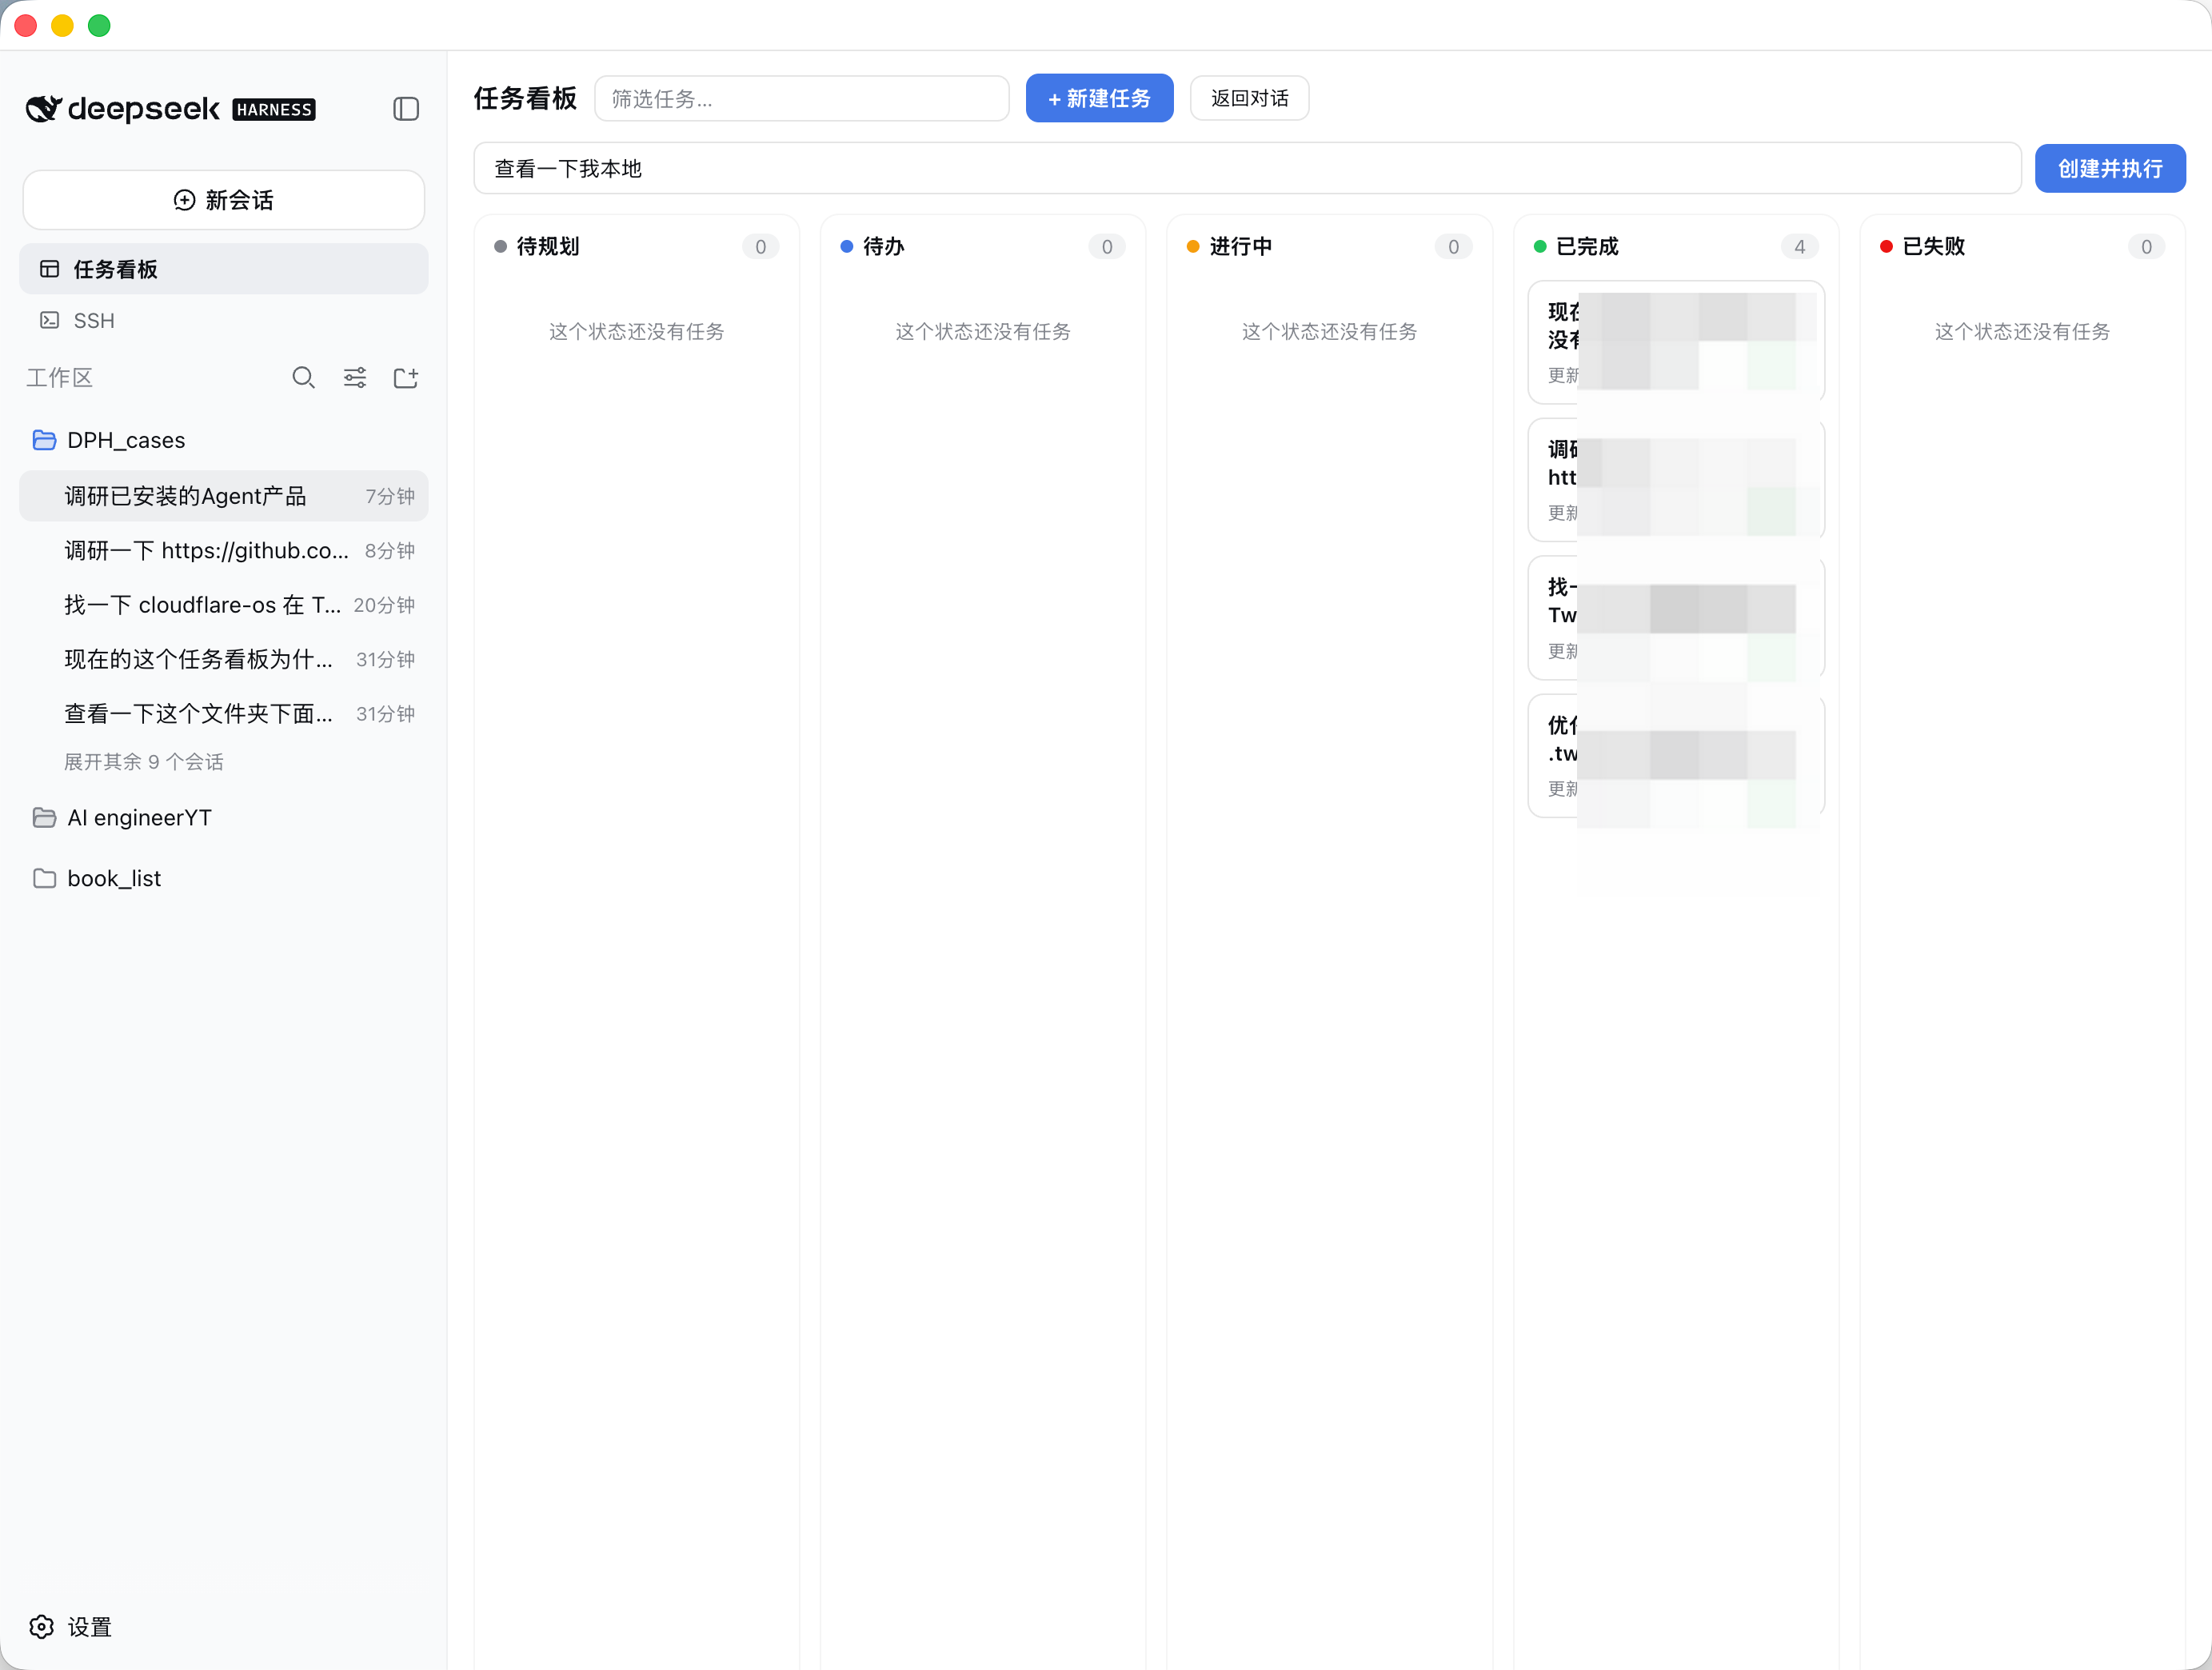Collapse the DPH_cases workspace folder
This screenshot has height=1670, width=2212.
(224, 440)
